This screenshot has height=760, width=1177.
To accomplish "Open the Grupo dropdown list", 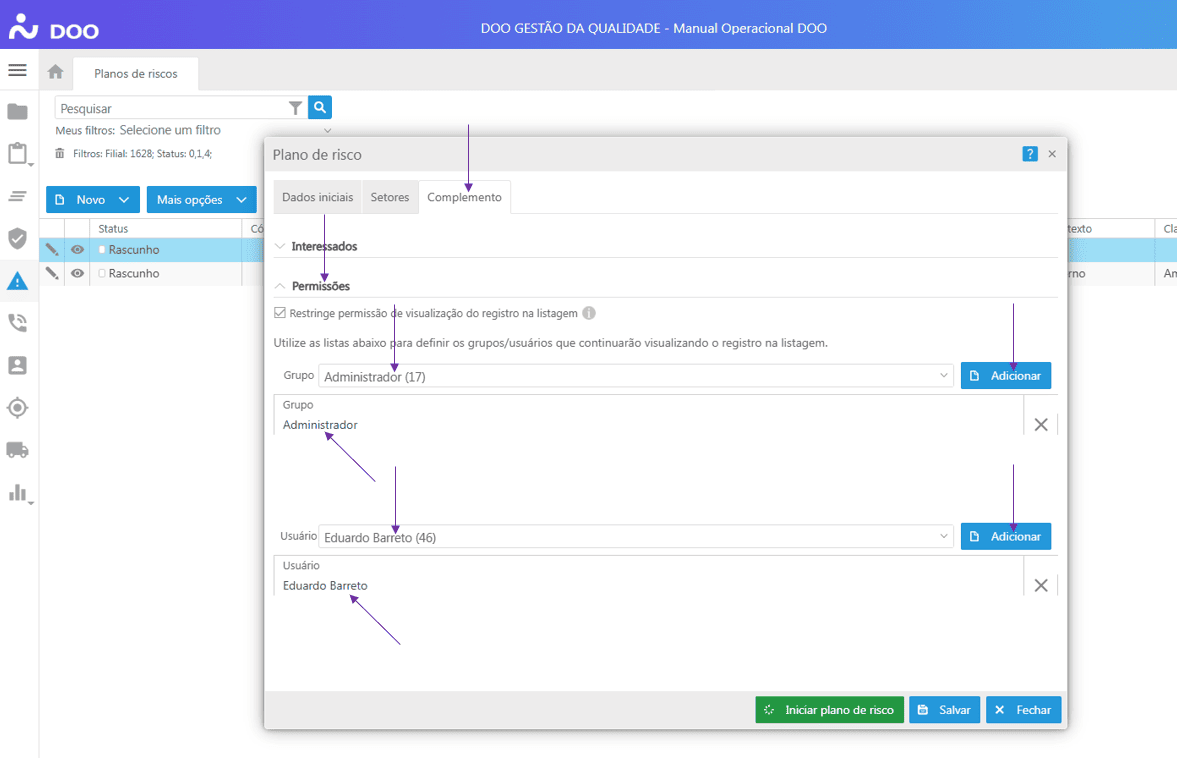I will [x=635, y=376].
